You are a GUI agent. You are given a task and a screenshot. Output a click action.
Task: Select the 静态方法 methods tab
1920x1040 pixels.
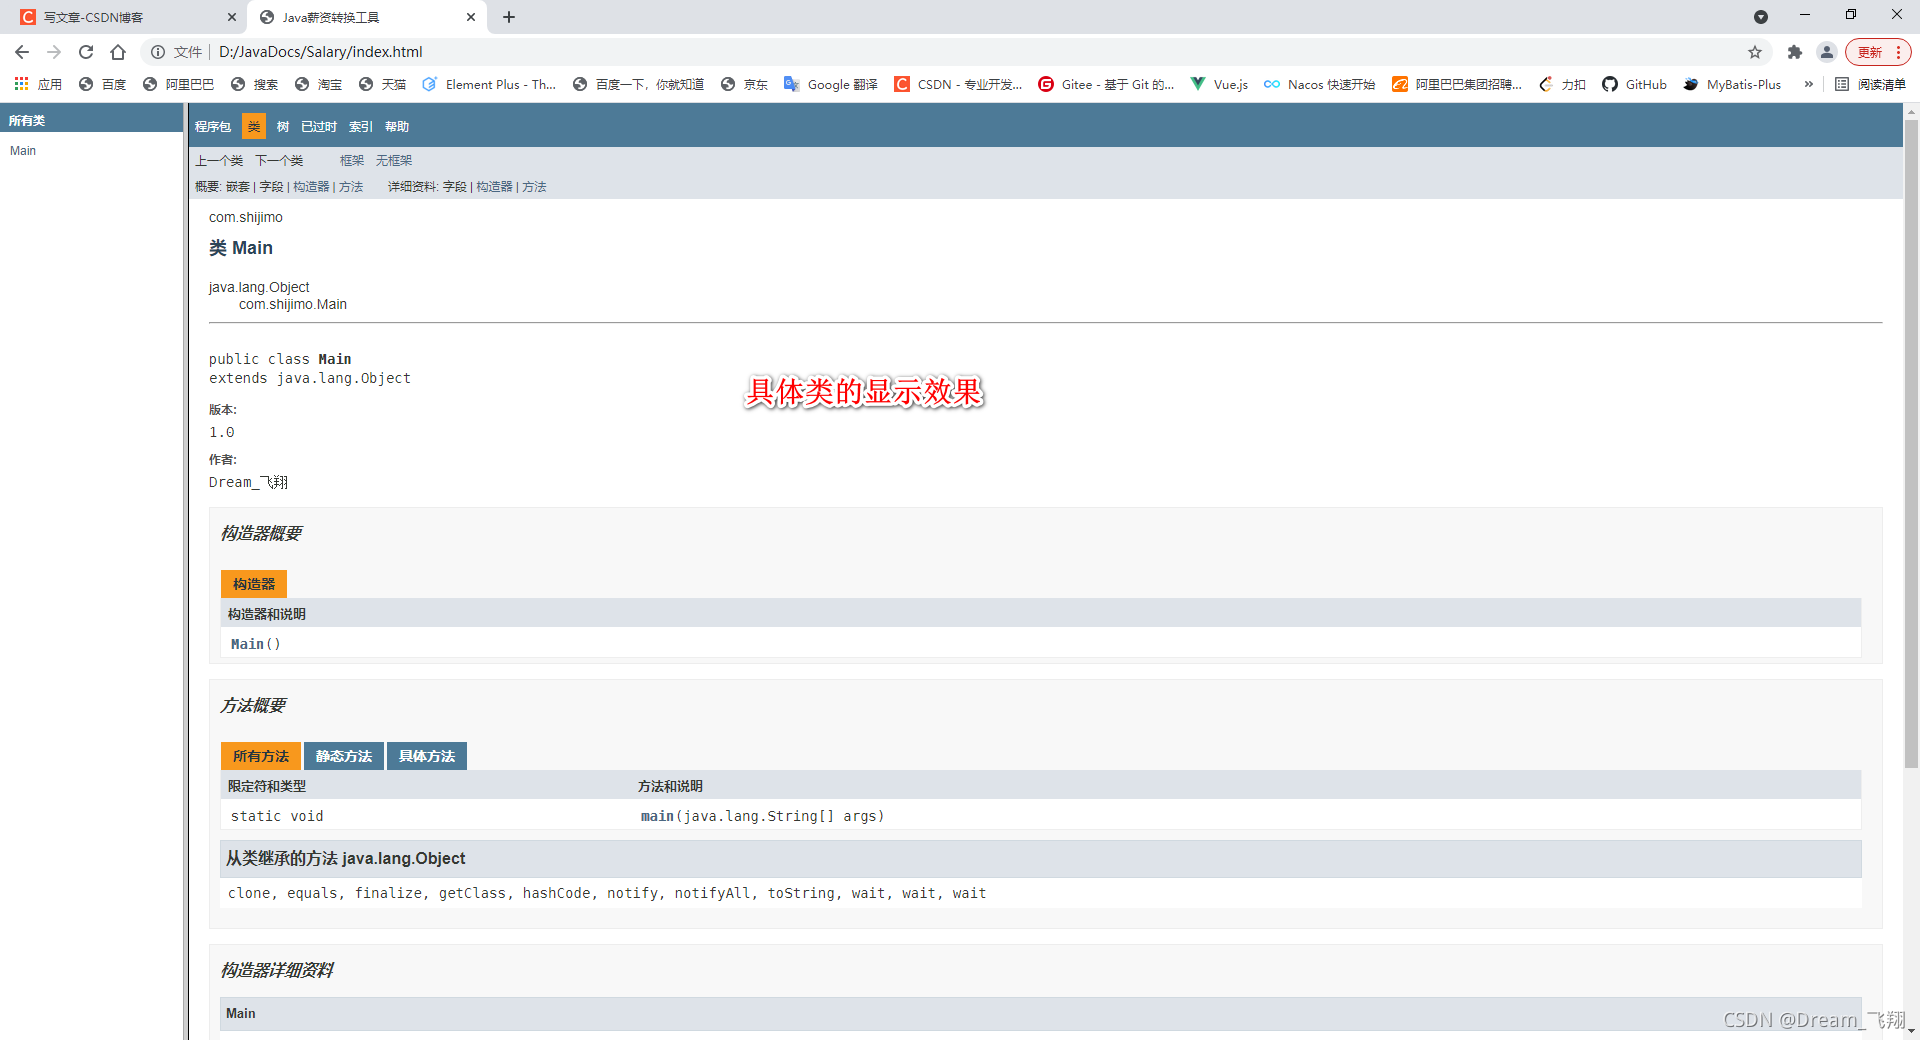point(343,756)
